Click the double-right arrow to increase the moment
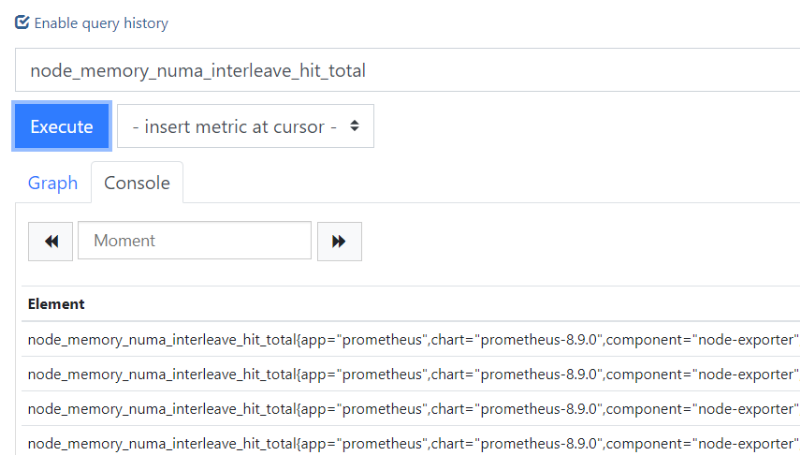This screenshot has height=455, width=800. (339, 241)
